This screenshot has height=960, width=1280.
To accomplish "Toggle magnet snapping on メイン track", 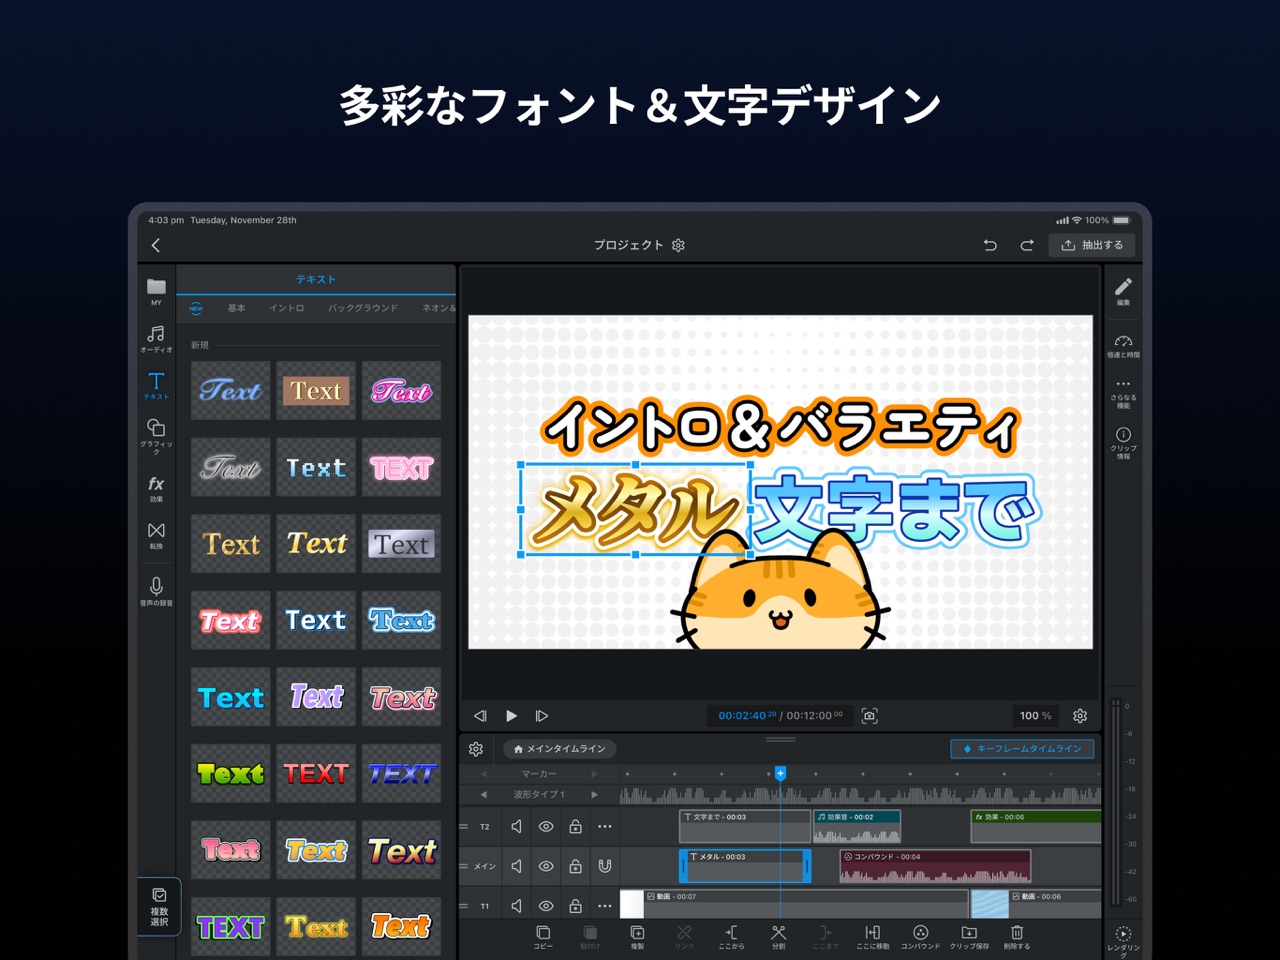I will pyautogui.click(x=605, y=866).
